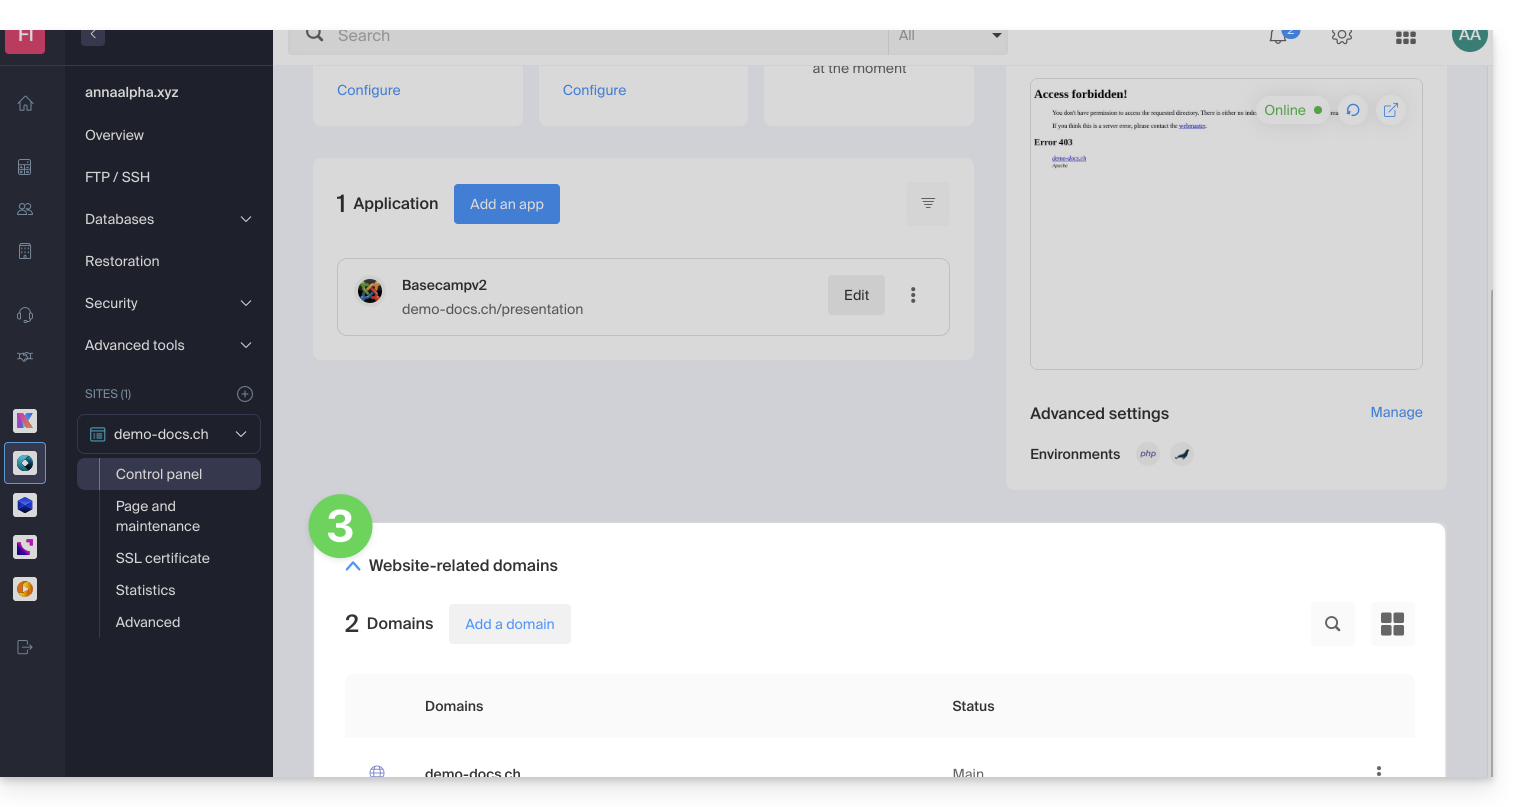Click the home icon in left rail
This screenshot has width=1523, height=807.
[25, 104]
